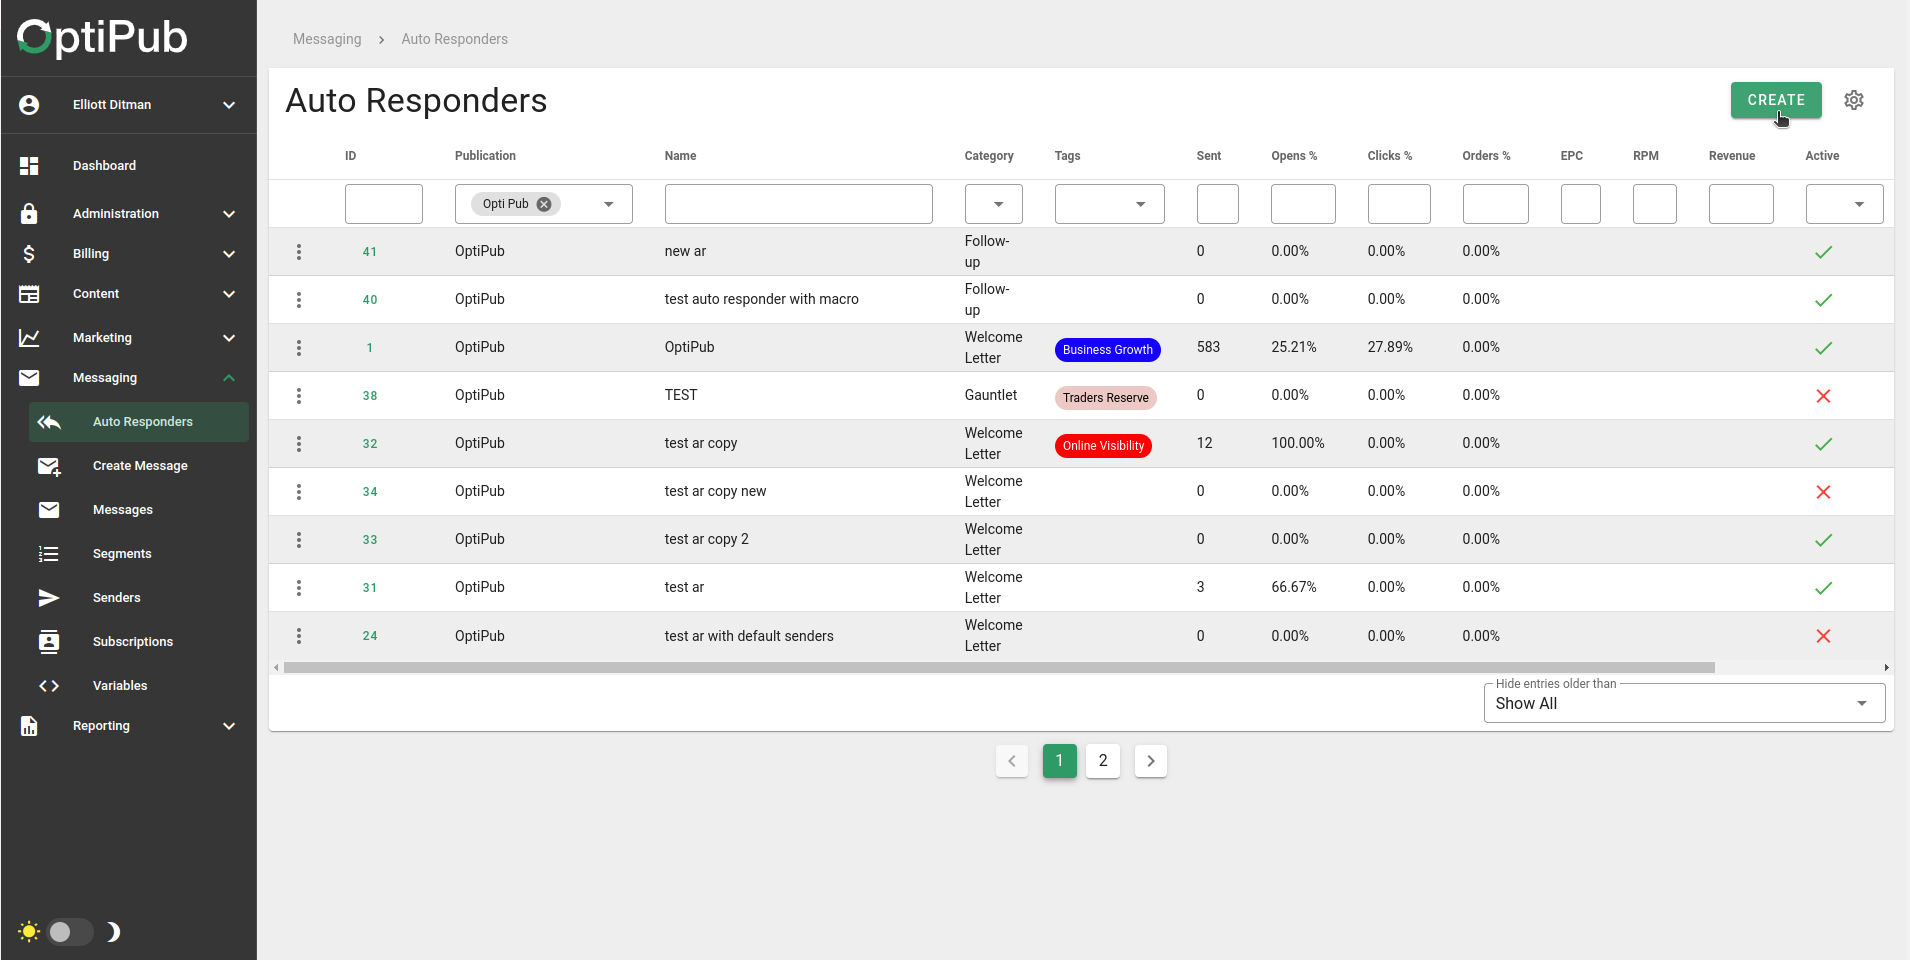Toggle active status X for TEST row
1910x960 pixels.
1823,396
